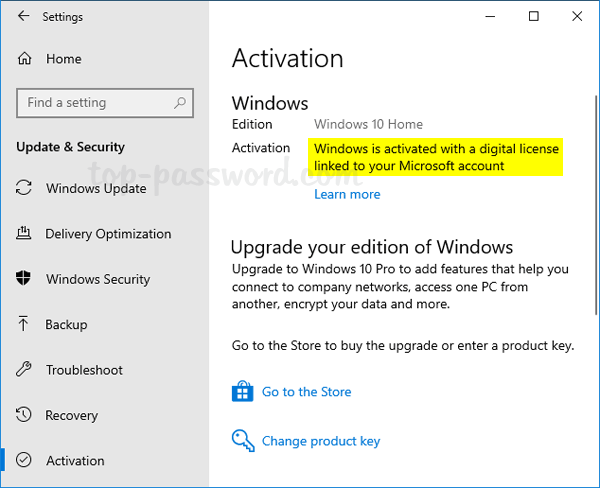Viewport: 600px width, 488px height.
Task: Focus the Find a setting search box
Action: pyautogui.click(x=95, y=103)
